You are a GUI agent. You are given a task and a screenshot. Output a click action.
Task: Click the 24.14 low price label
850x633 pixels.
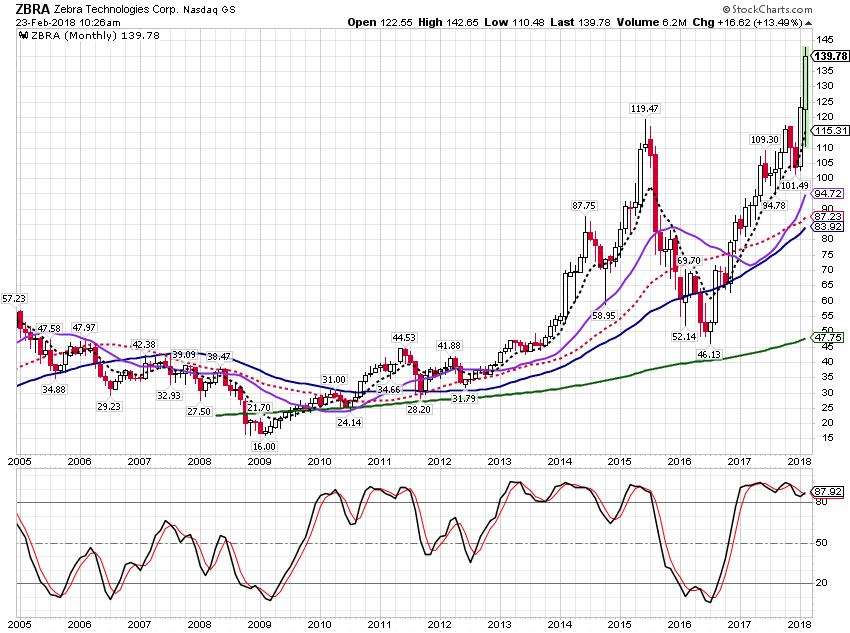point(349,422)
